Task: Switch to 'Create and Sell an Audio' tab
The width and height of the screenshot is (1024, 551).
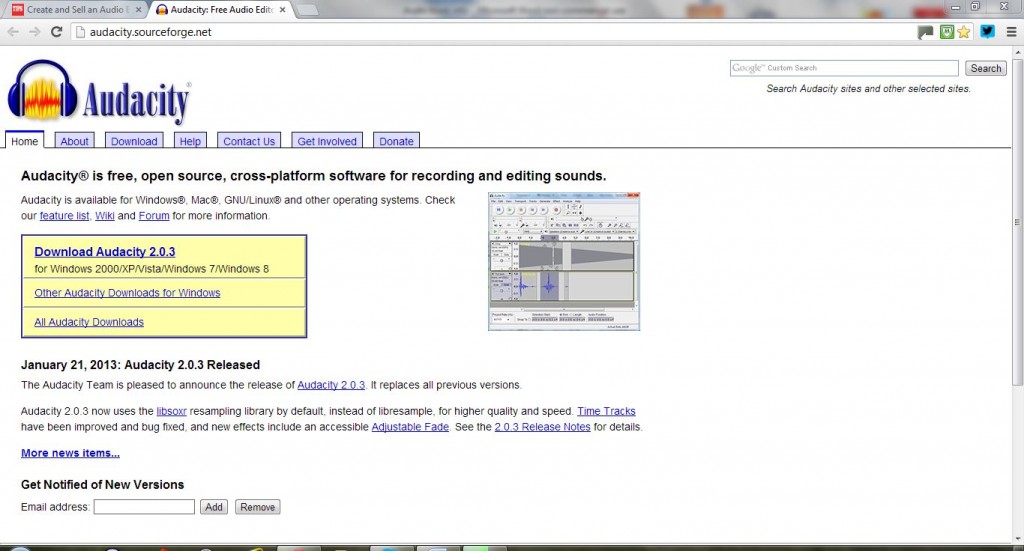Action: [74, 10]
